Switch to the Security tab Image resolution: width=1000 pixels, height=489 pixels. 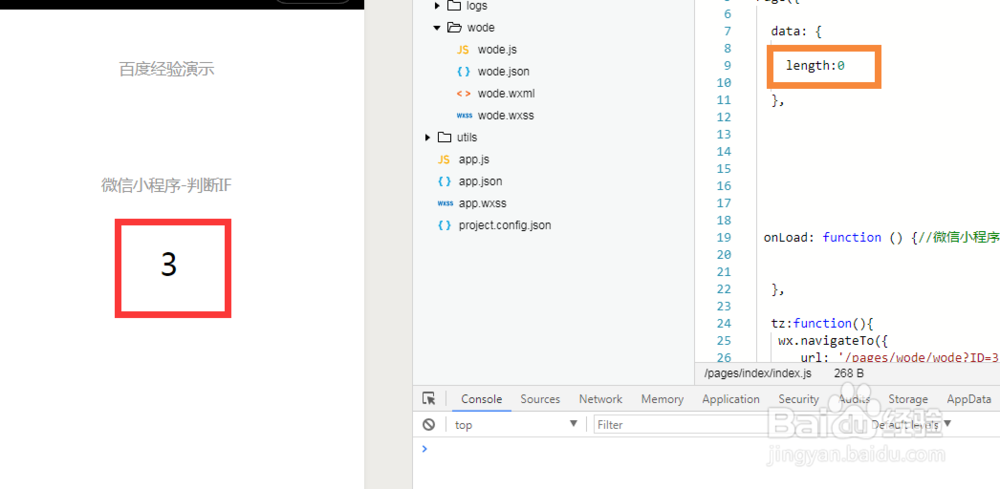click(798, 399)
